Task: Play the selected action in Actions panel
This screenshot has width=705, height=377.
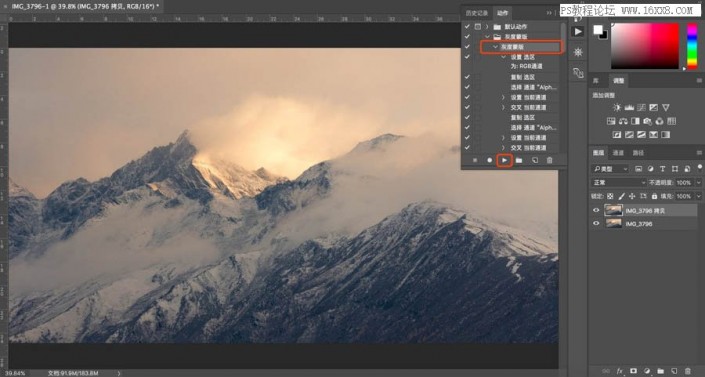Action: click(504, 160)
